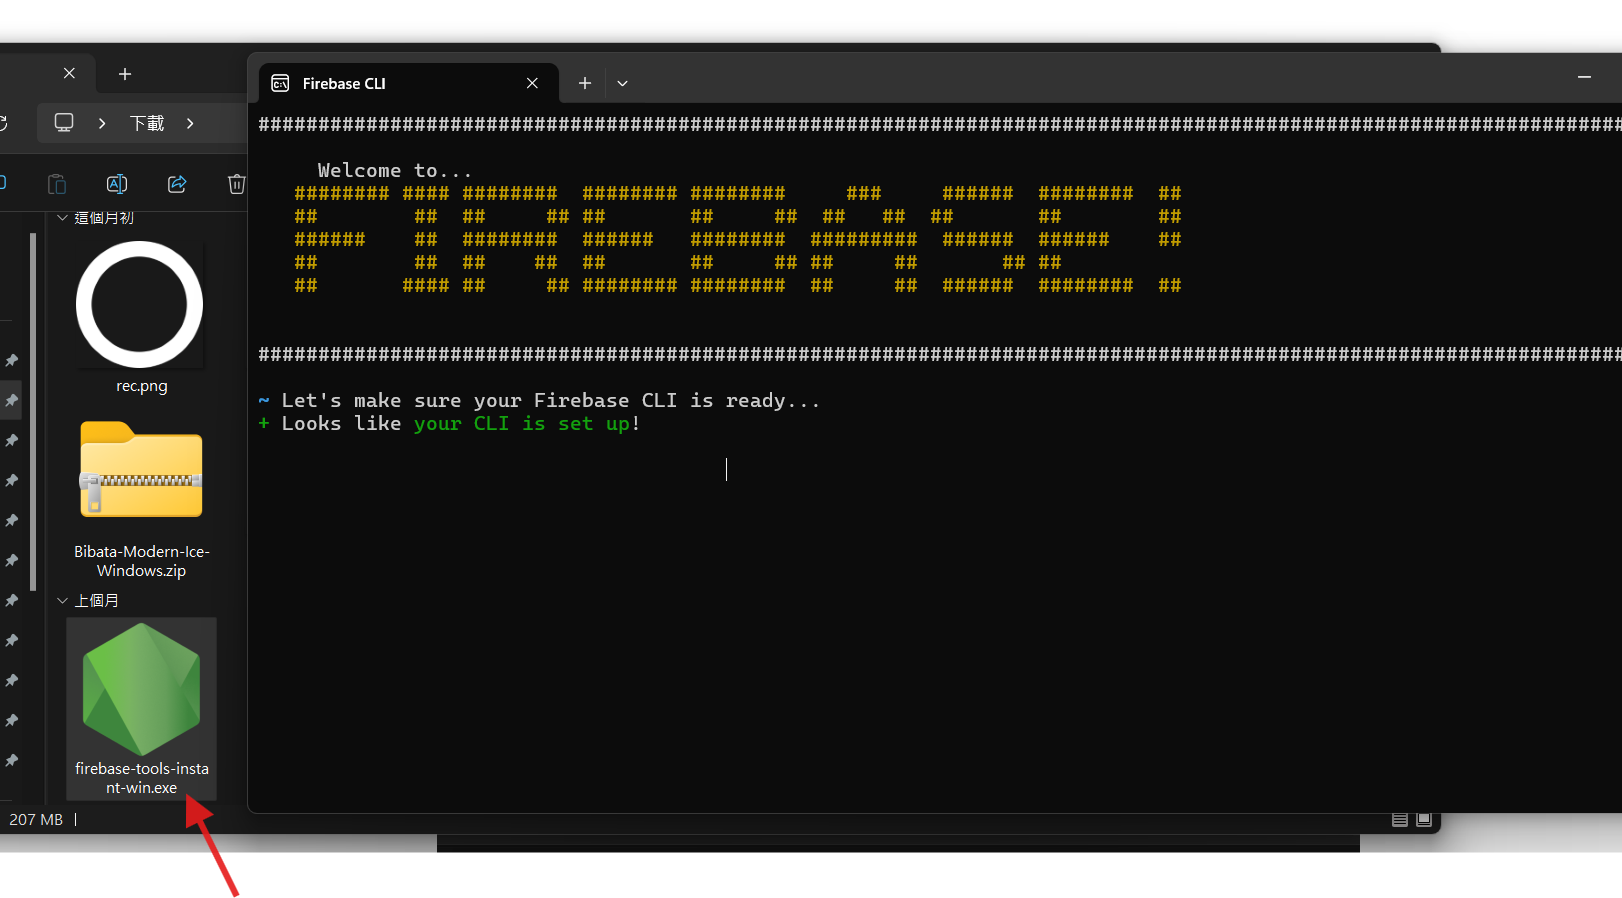
Task: Switch to large icons view in status bar
Action: pos(1424,820)
